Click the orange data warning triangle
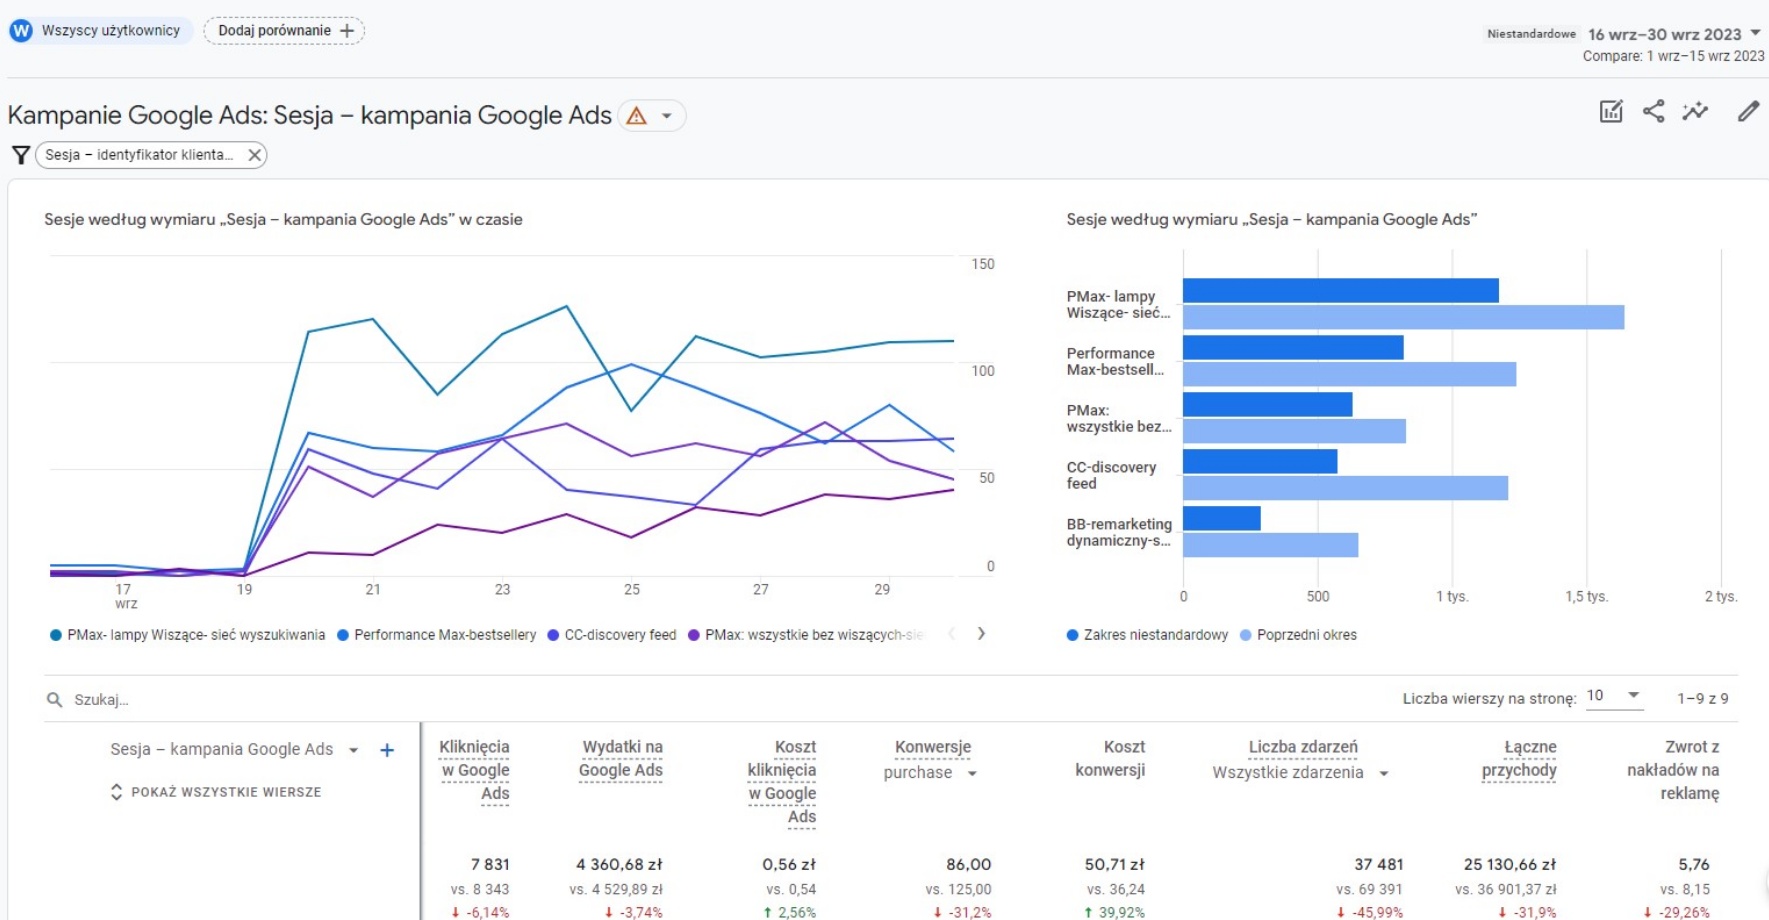This screenshot has width=1769, height=920. pyautogui.click(x=636, y=116)
